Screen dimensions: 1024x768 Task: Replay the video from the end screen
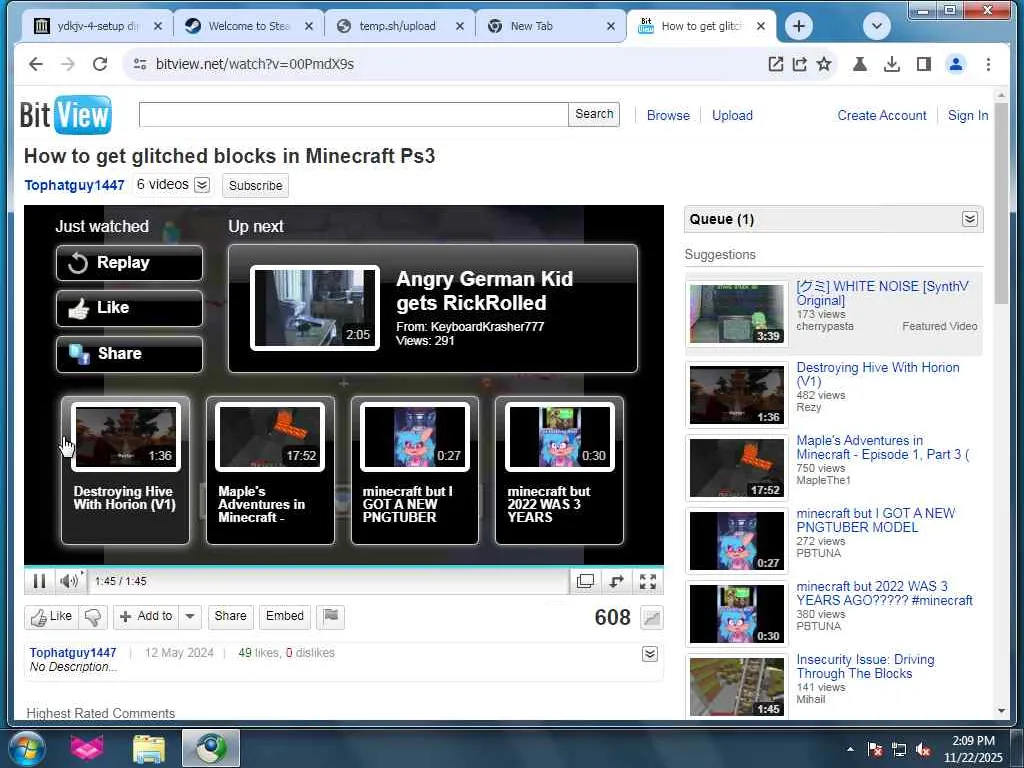tap(129, 263)
